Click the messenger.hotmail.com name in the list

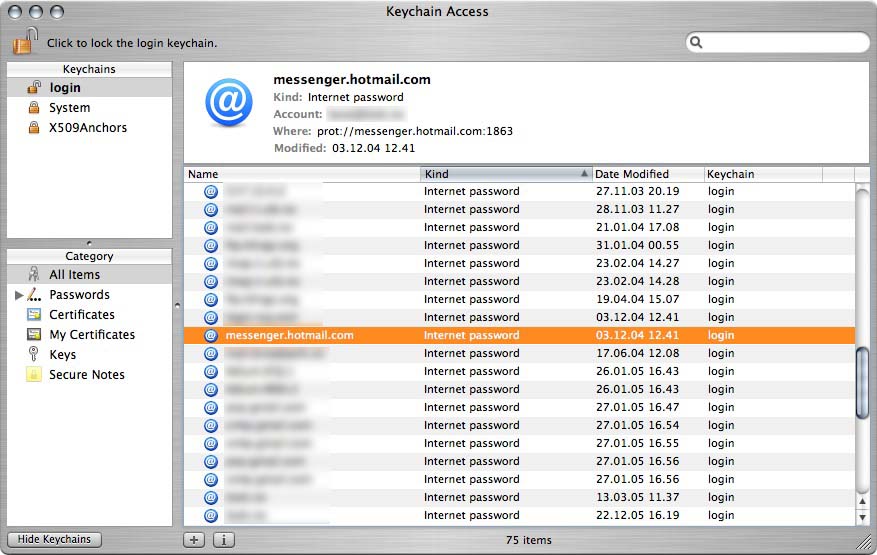(x=290, y=335)
